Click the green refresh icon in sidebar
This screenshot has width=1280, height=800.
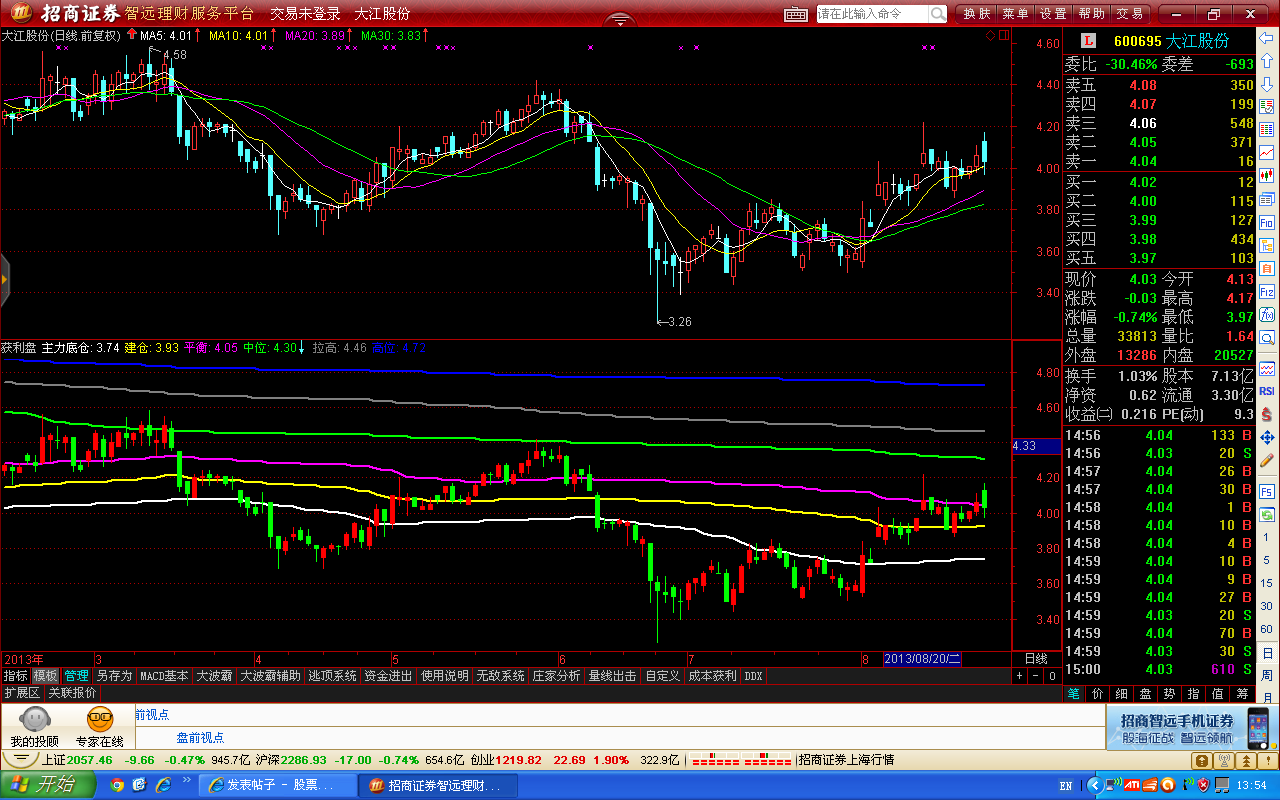click(x=1266, y=514)
